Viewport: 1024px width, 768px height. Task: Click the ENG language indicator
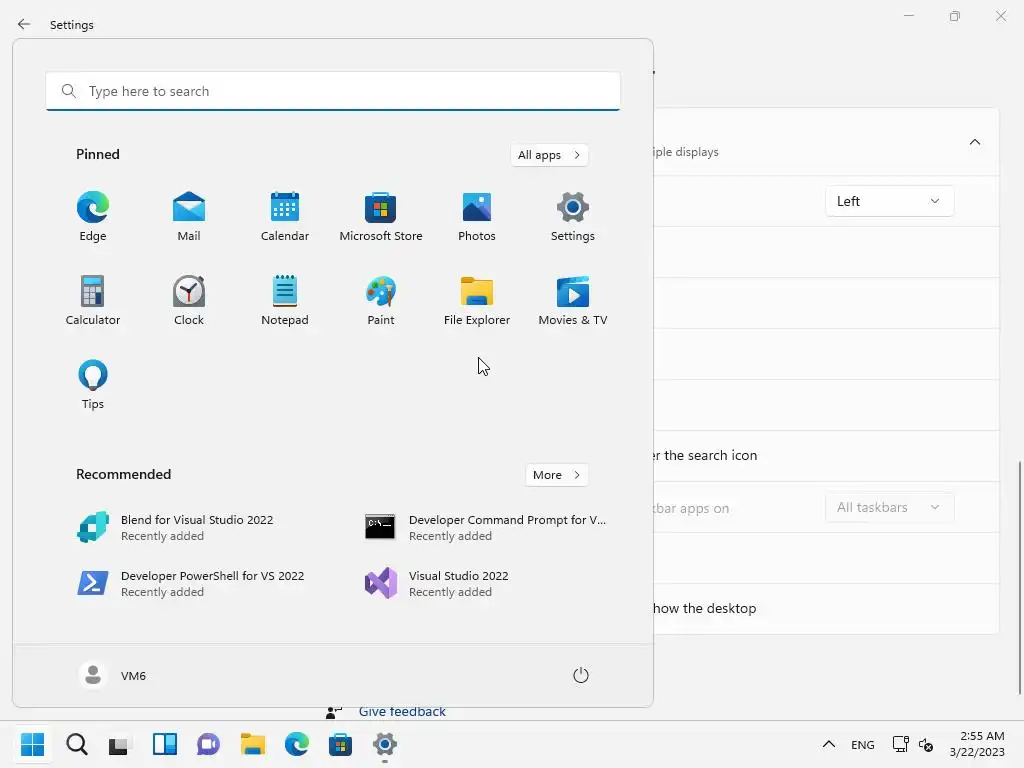click(863, 744)
